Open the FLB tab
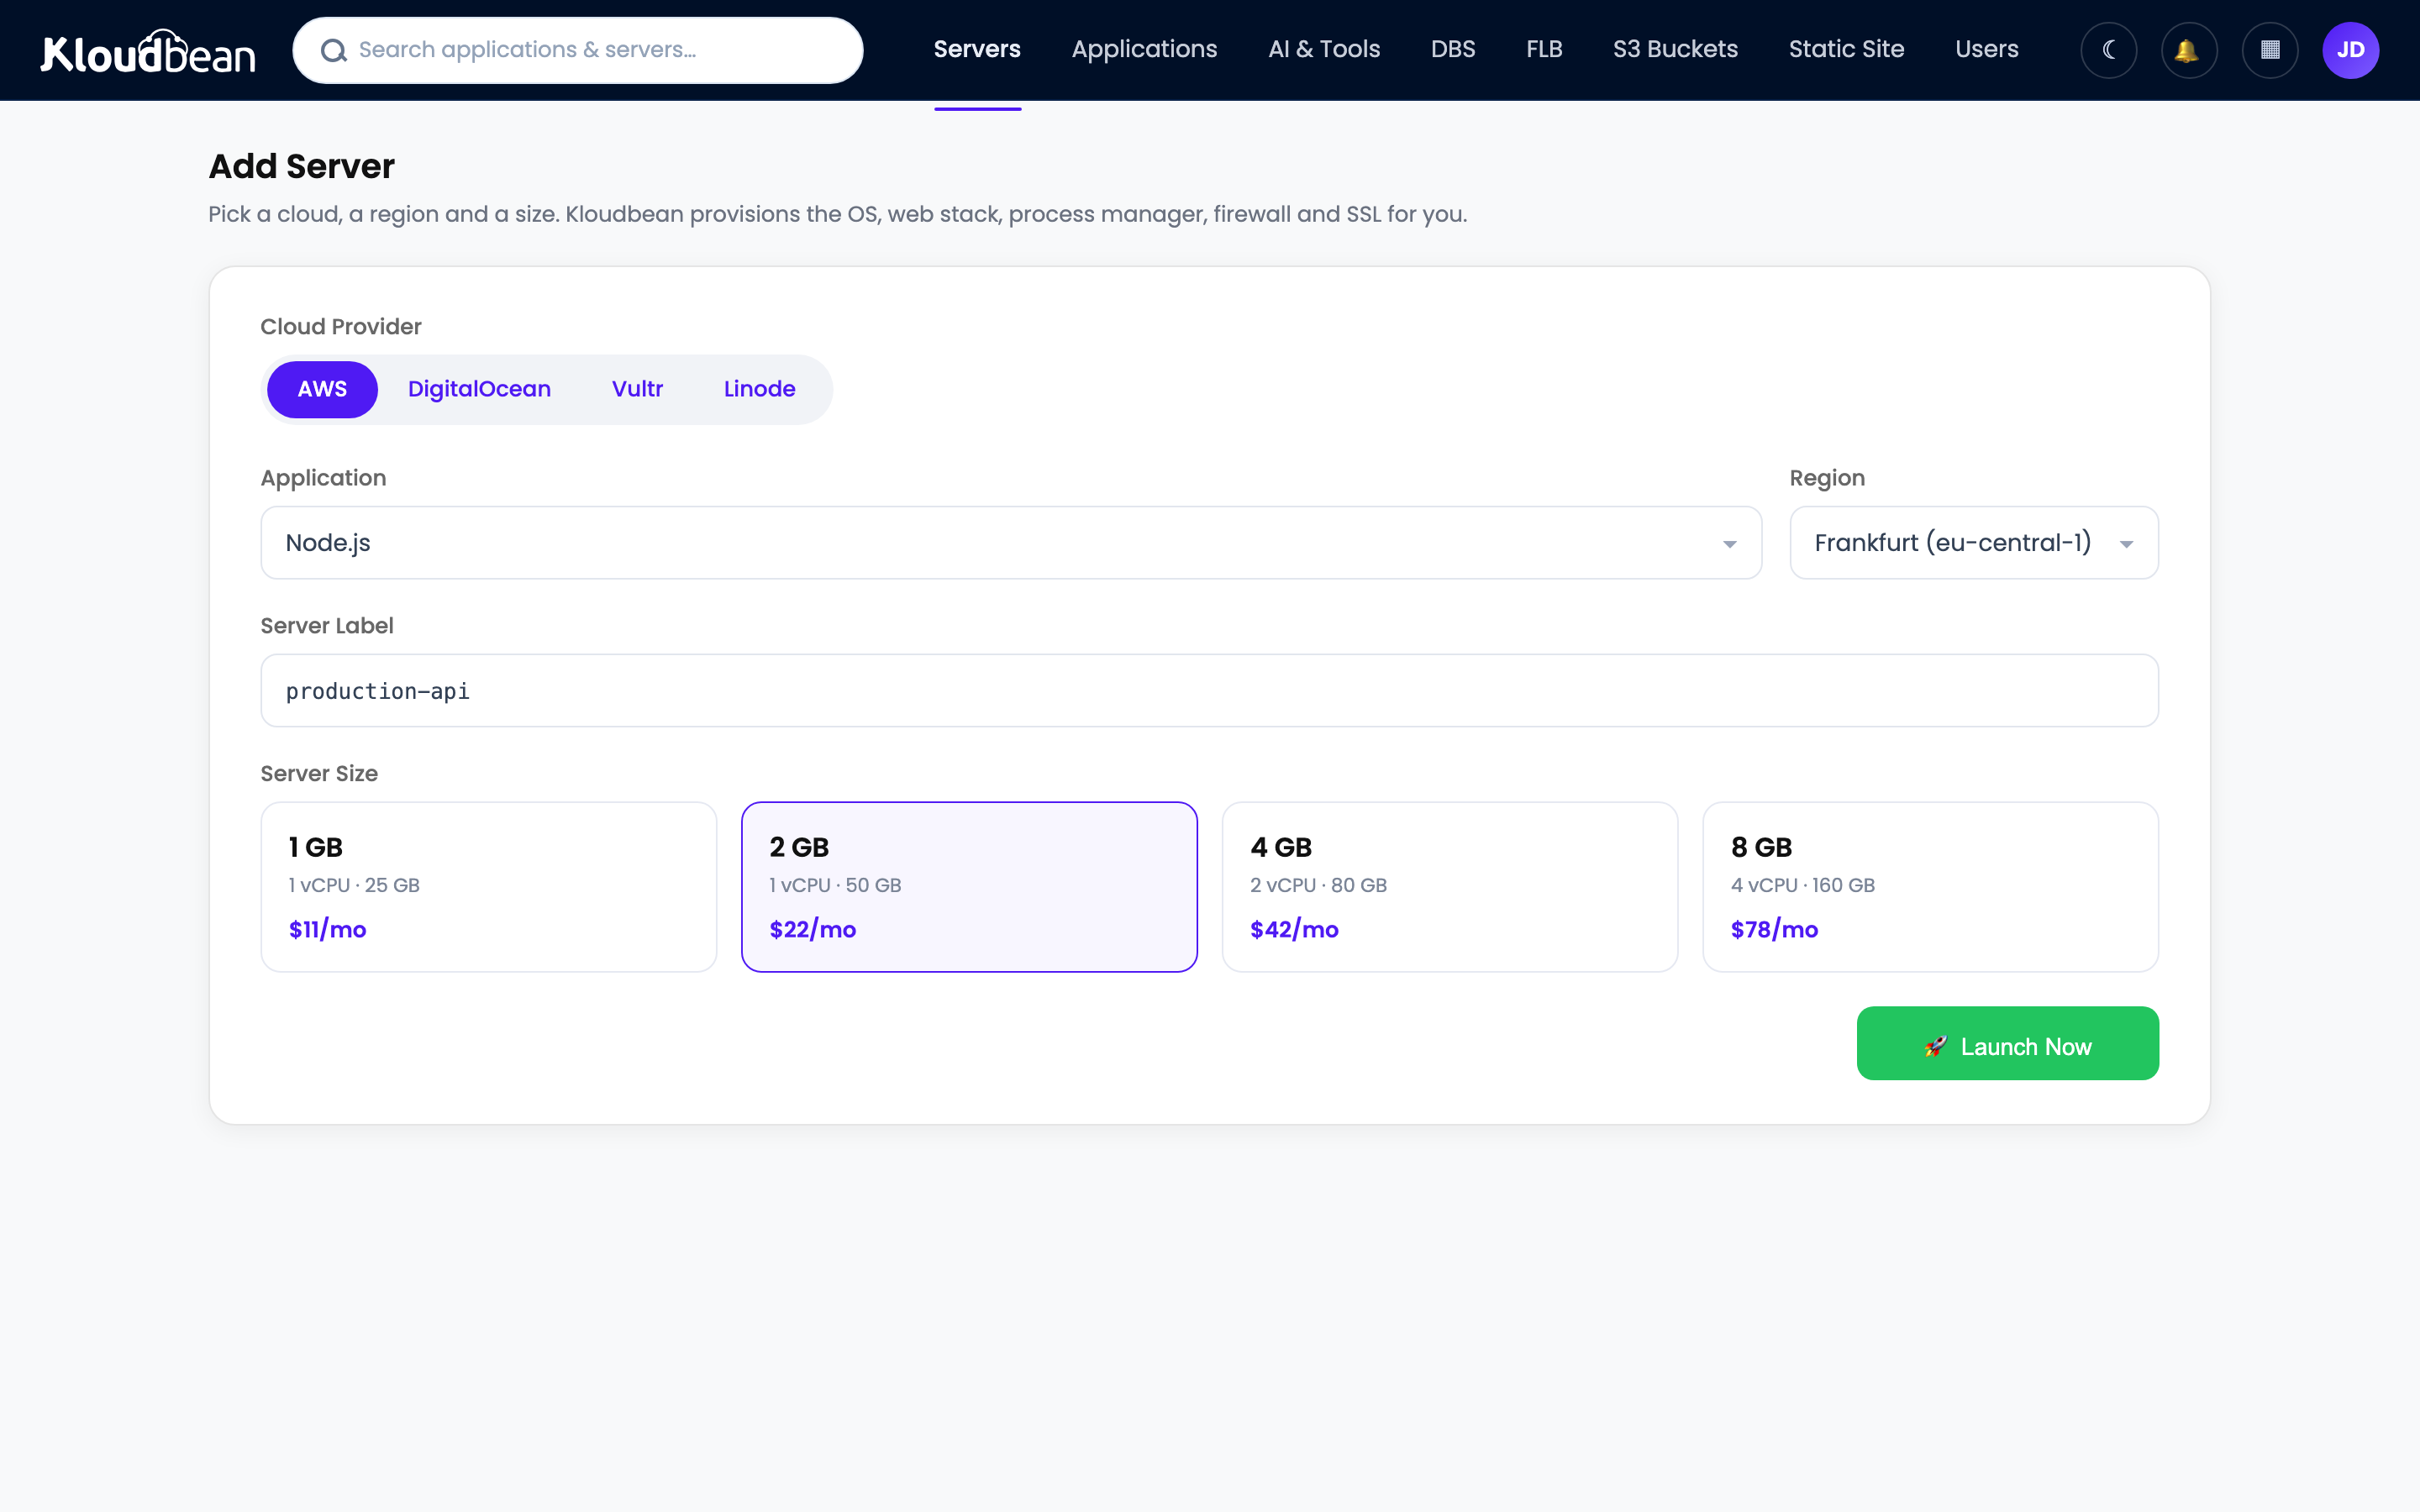Screen dimensions: 2420x1512 click(1544, 50)
